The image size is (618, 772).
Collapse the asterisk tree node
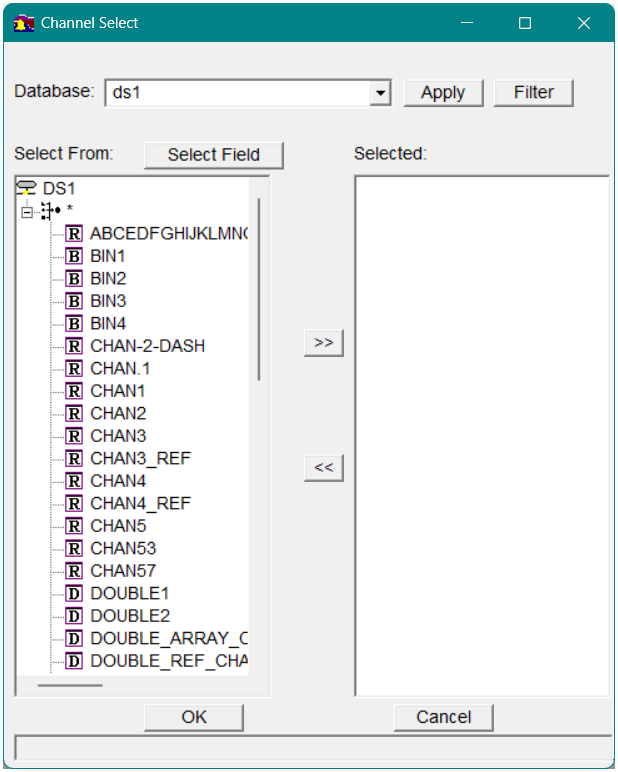[27, 211]
